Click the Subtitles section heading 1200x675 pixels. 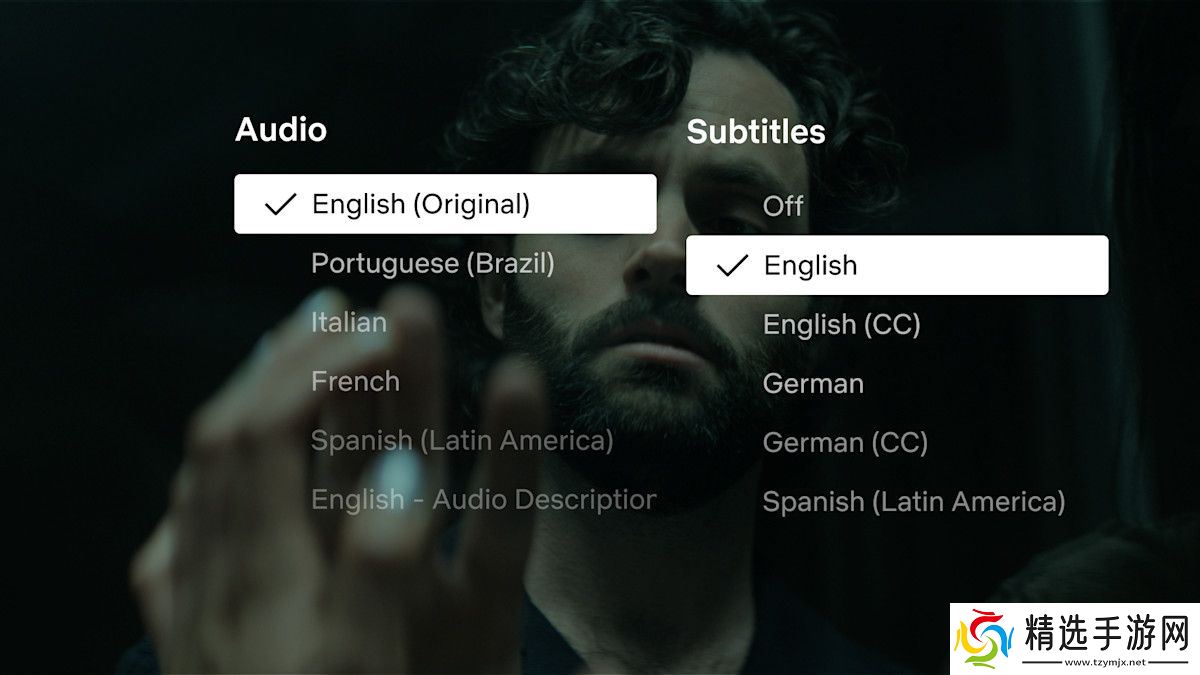pyautogui.click(x=756, y=132)
